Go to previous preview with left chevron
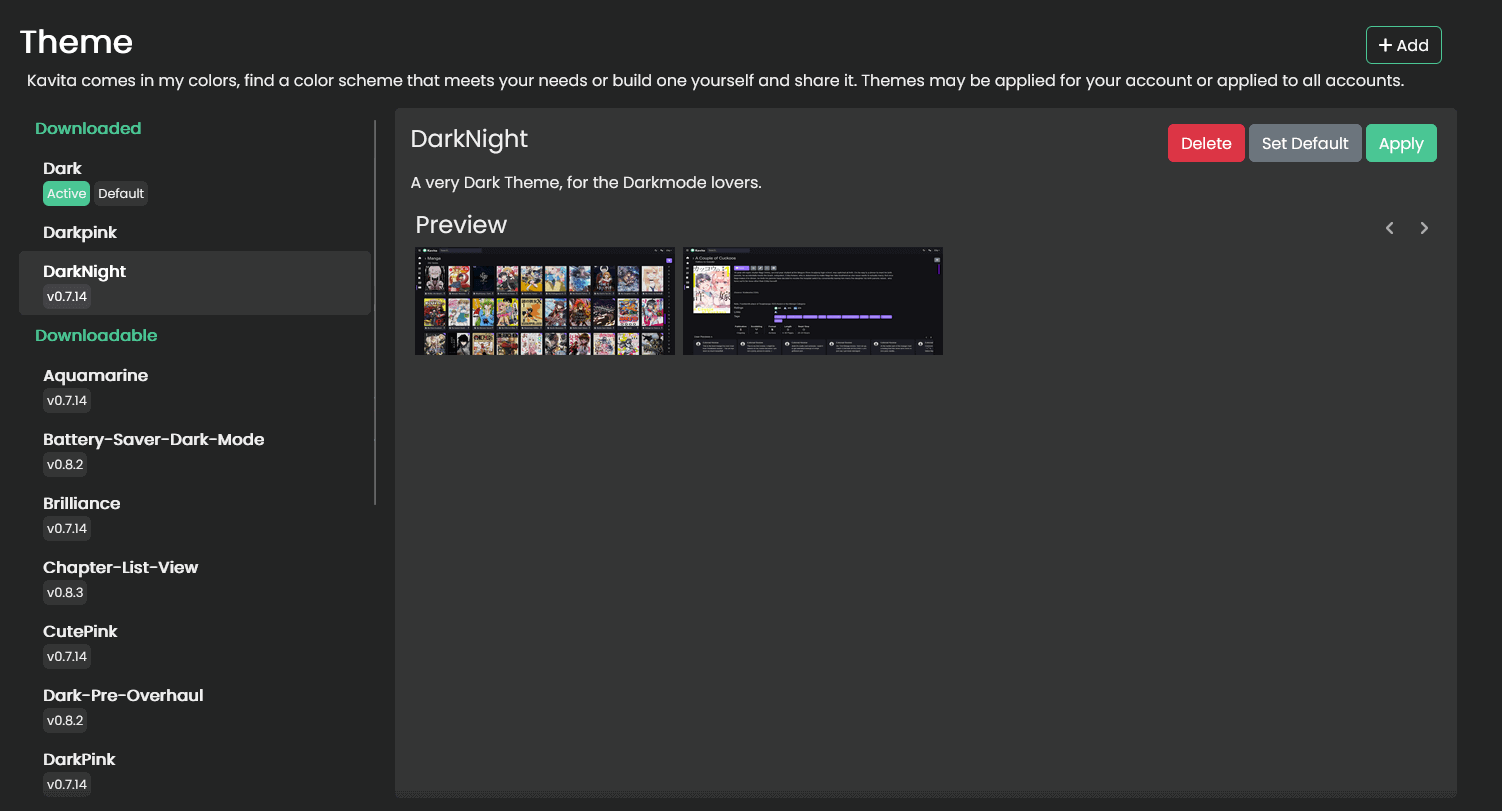This screenshot has height=811, width=1502. (x=1389, y=228)
